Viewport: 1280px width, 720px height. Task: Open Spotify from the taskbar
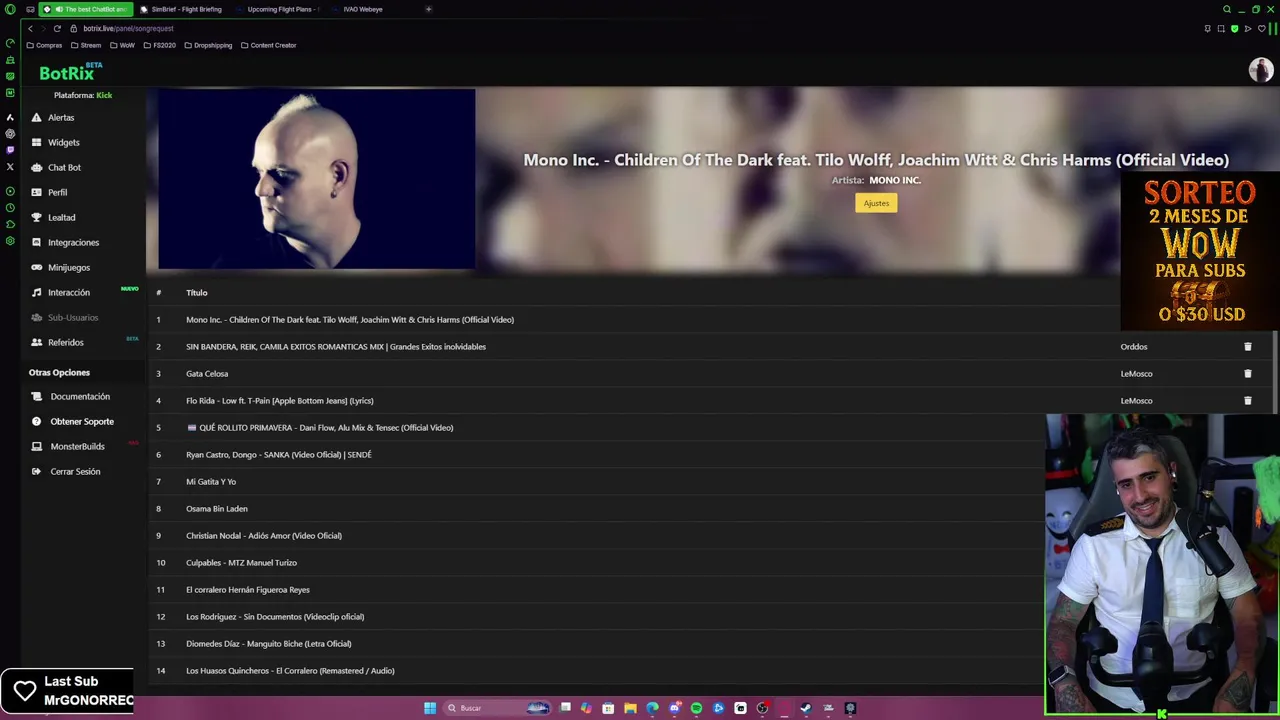pyautogui.click(x=696, y=708)
